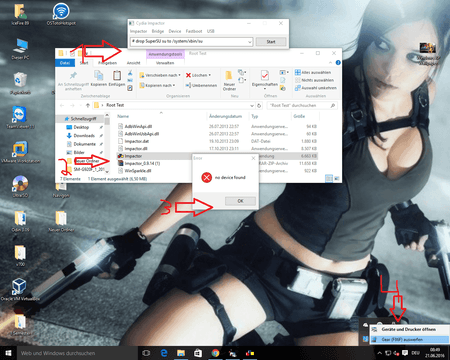
Task: Switch to the Freigeben ribbon tab
Action: (x=107, y=63)
